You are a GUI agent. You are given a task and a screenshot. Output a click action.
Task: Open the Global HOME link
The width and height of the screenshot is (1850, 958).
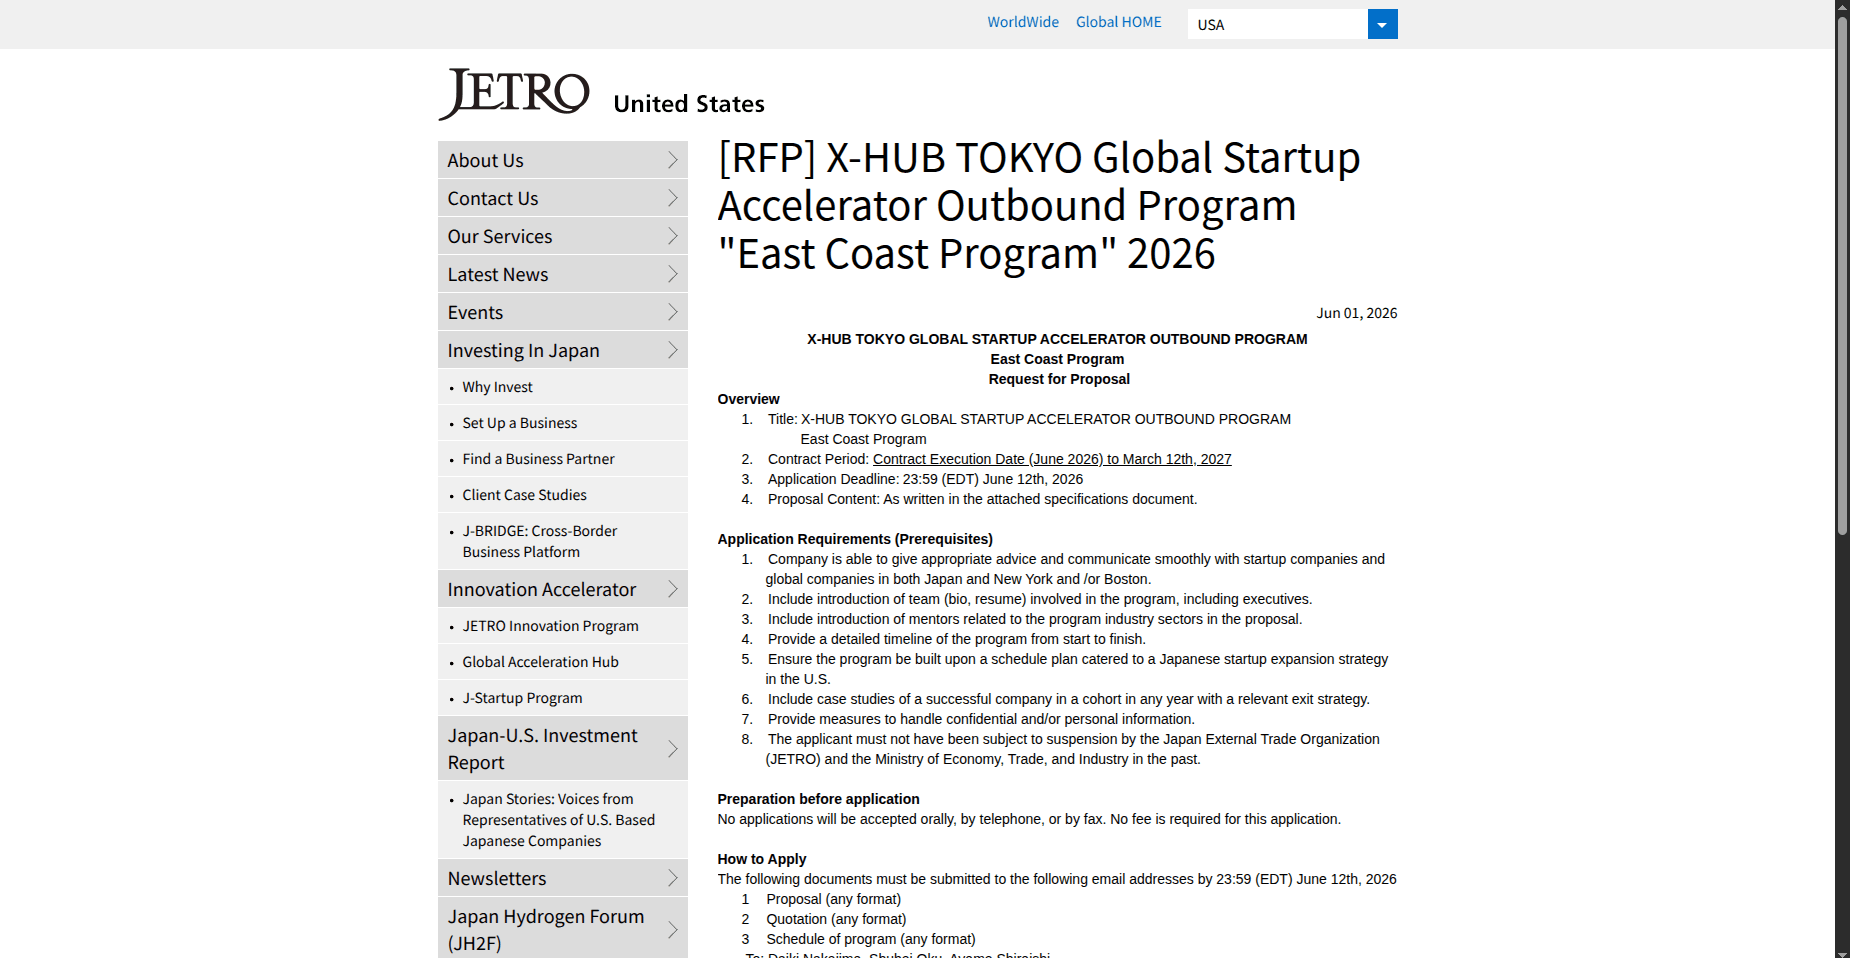[1118, 22]
